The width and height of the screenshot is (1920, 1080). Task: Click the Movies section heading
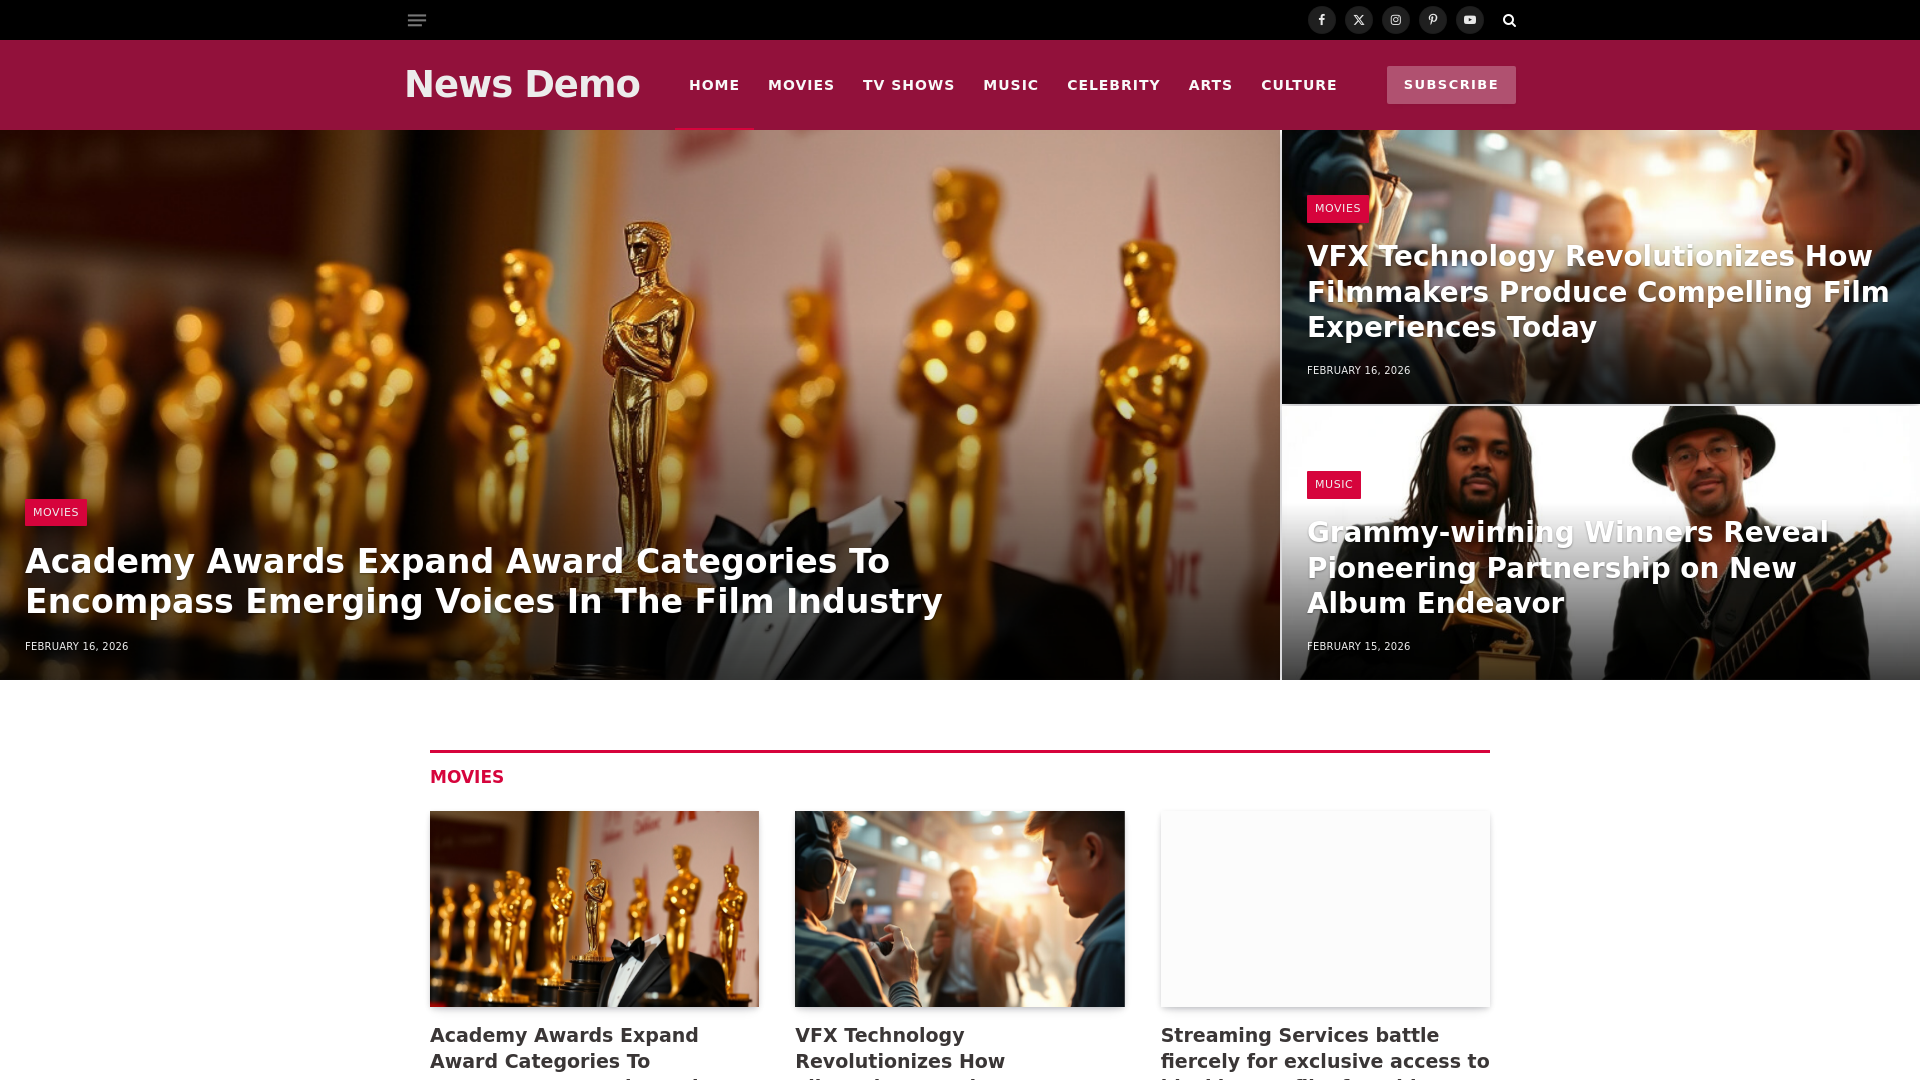click(x=467, y=777)
